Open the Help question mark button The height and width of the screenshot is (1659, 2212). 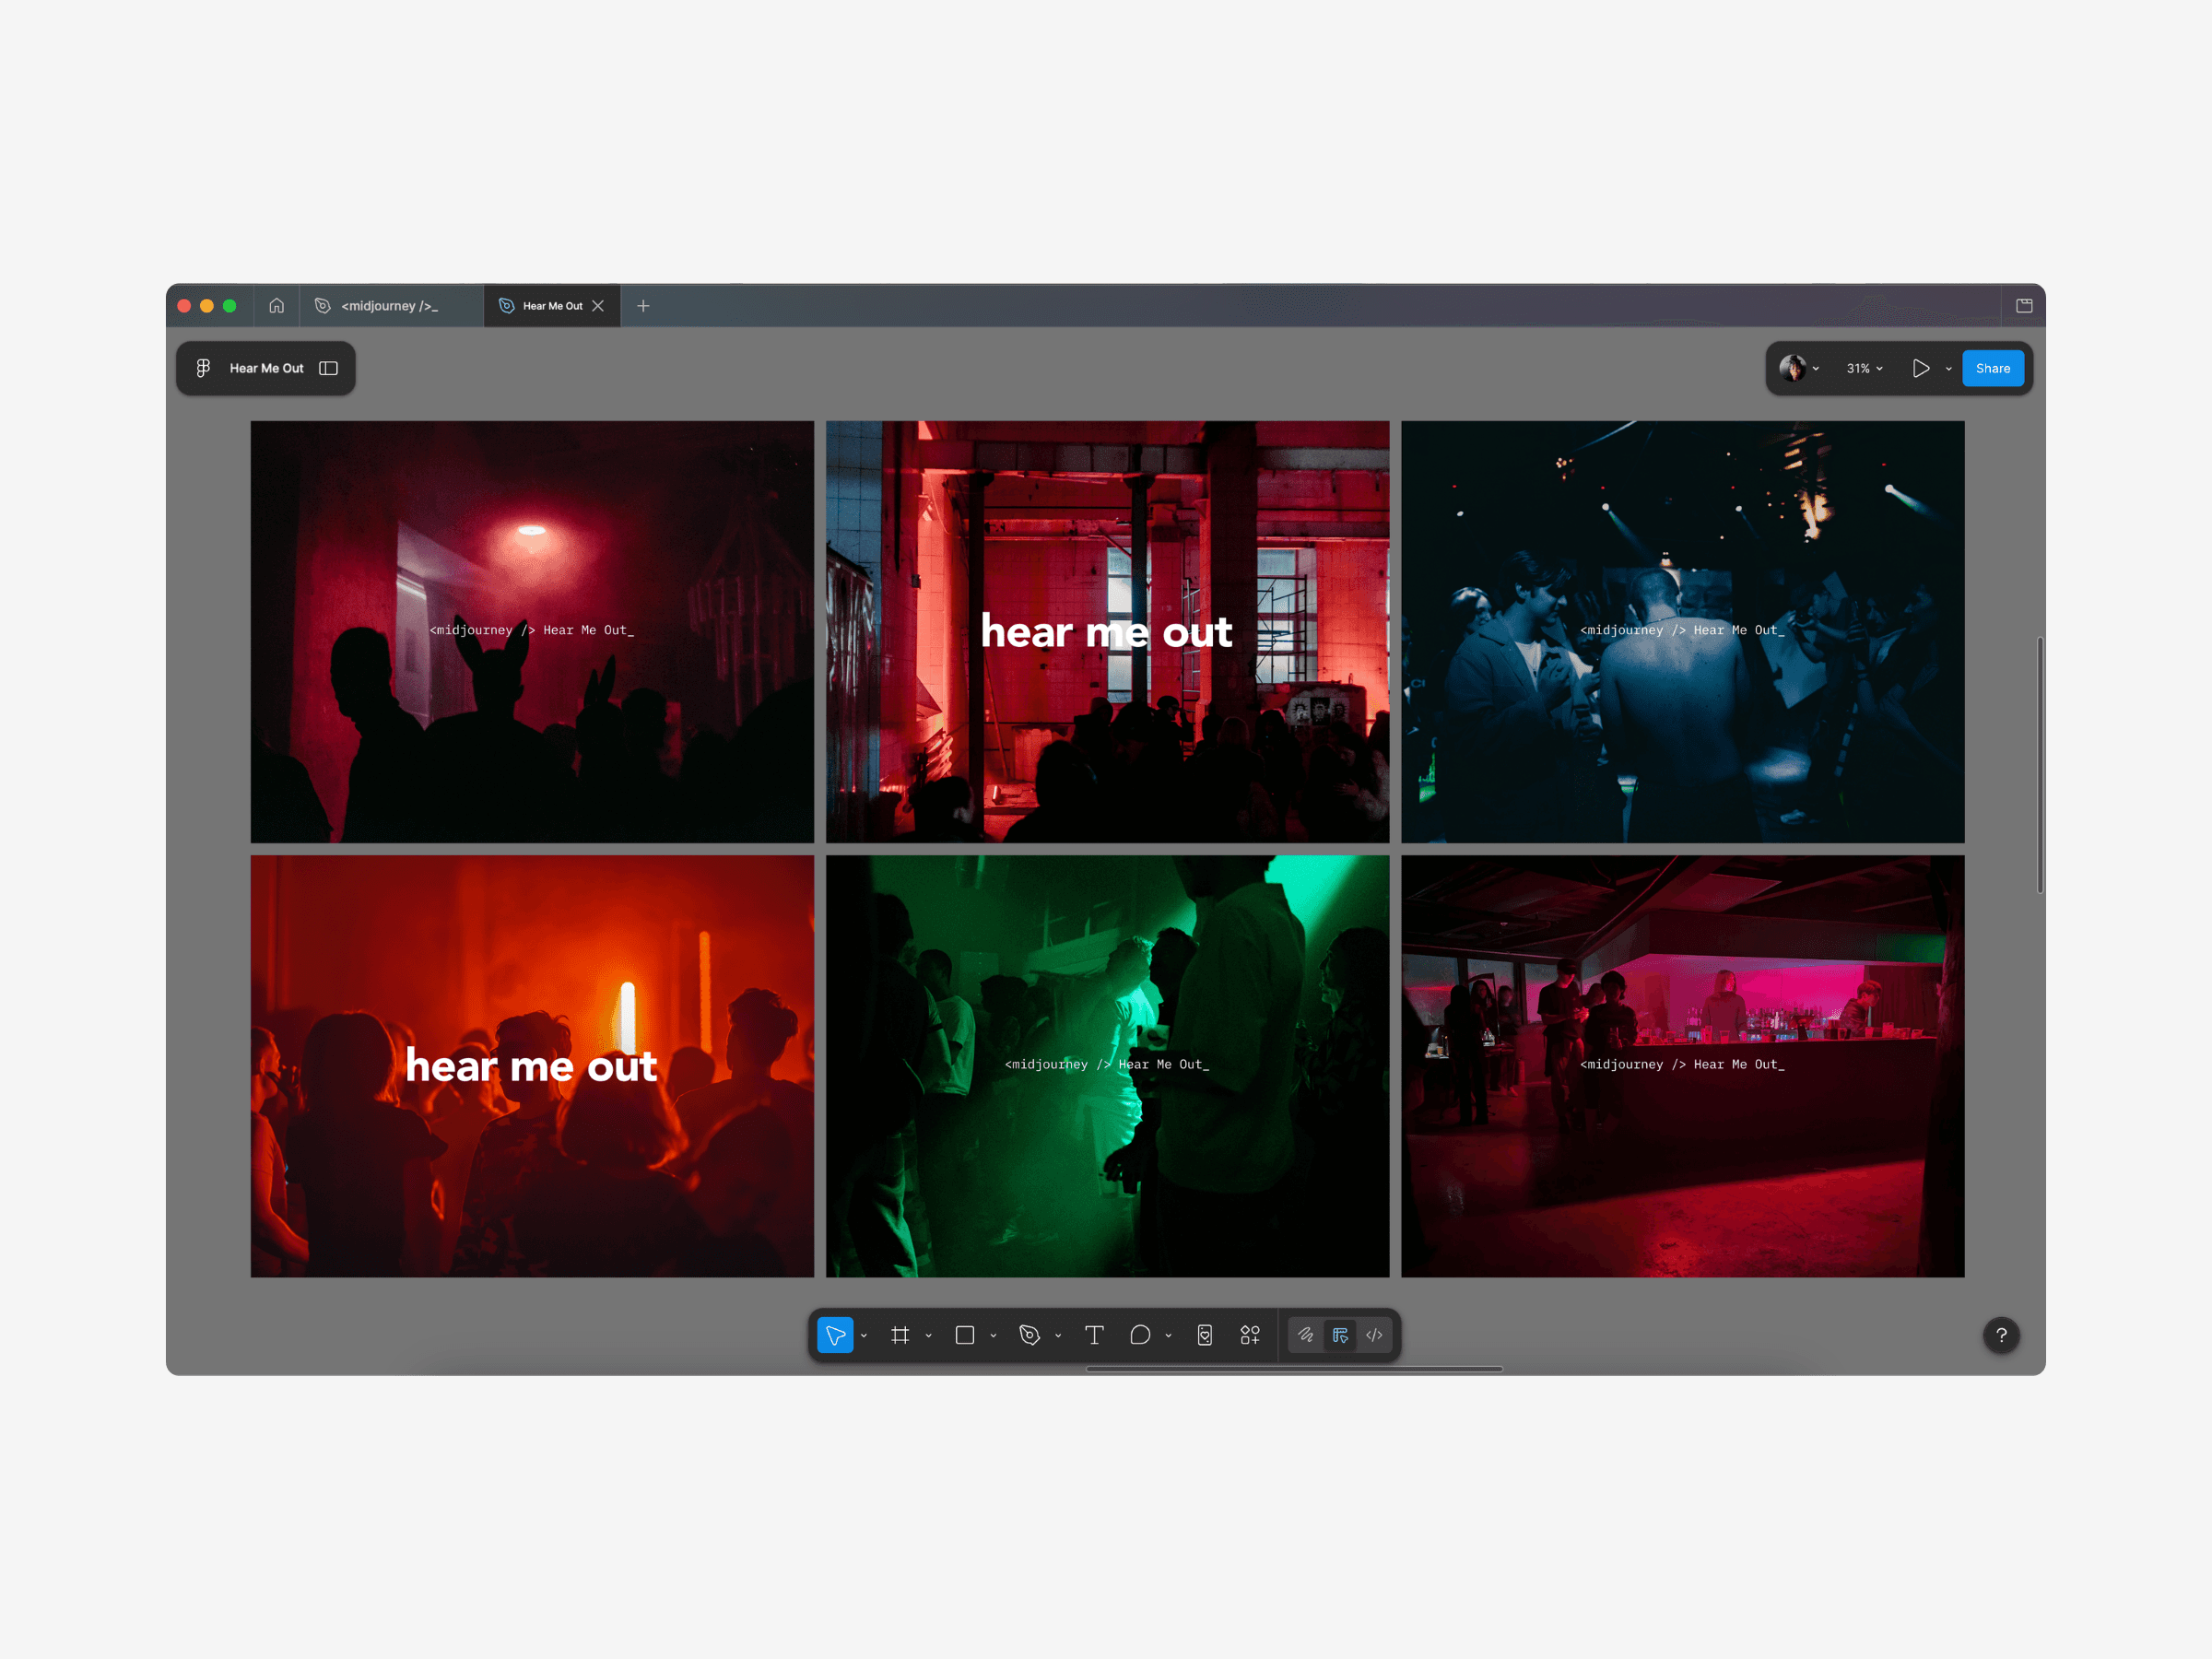[2001, 1335]
